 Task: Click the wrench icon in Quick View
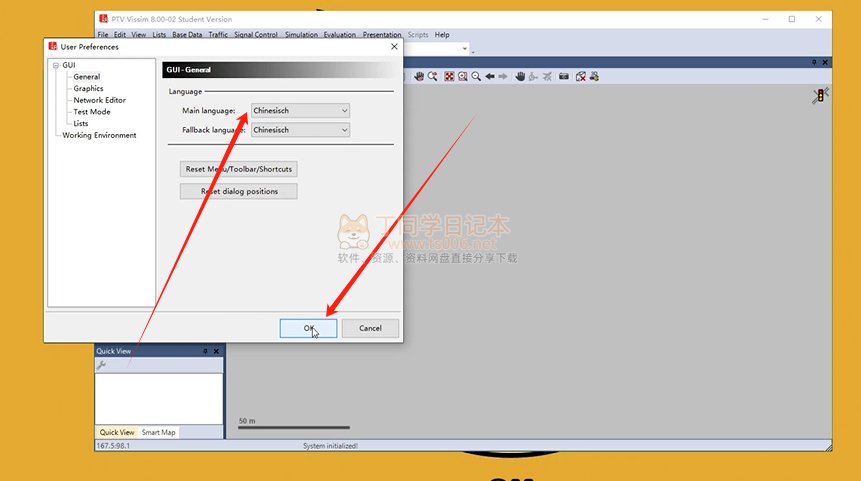(x=102, y=365)
